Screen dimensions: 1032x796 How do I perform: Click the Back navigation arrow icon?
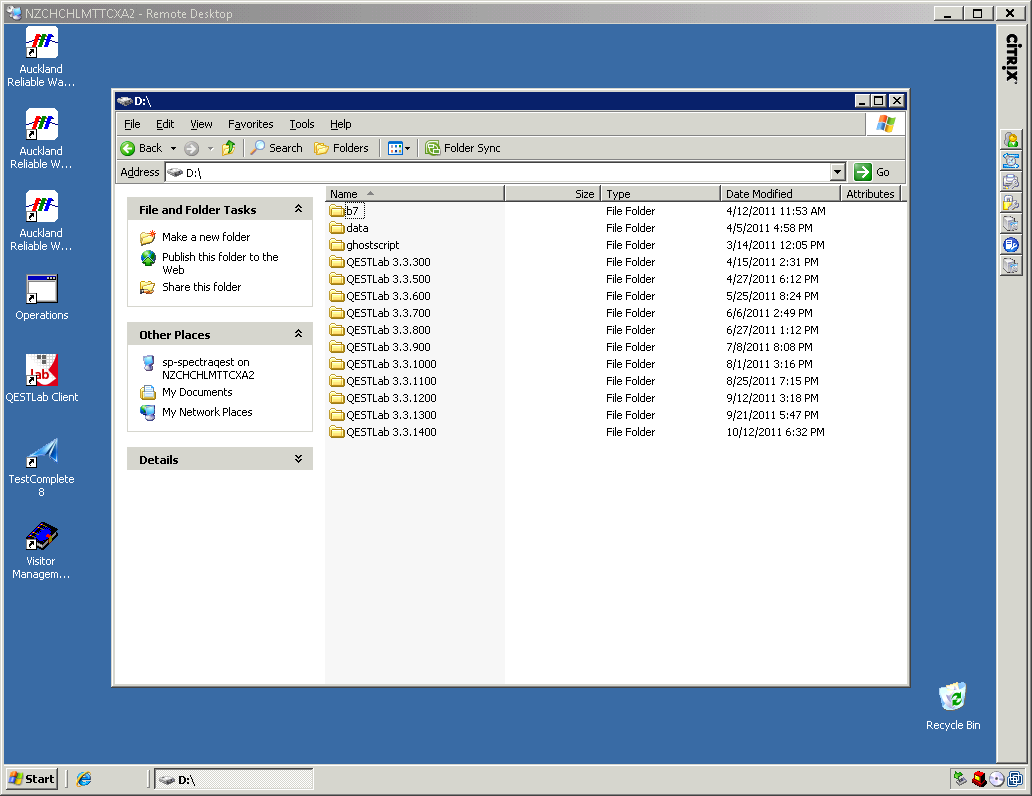coord(129,148)
